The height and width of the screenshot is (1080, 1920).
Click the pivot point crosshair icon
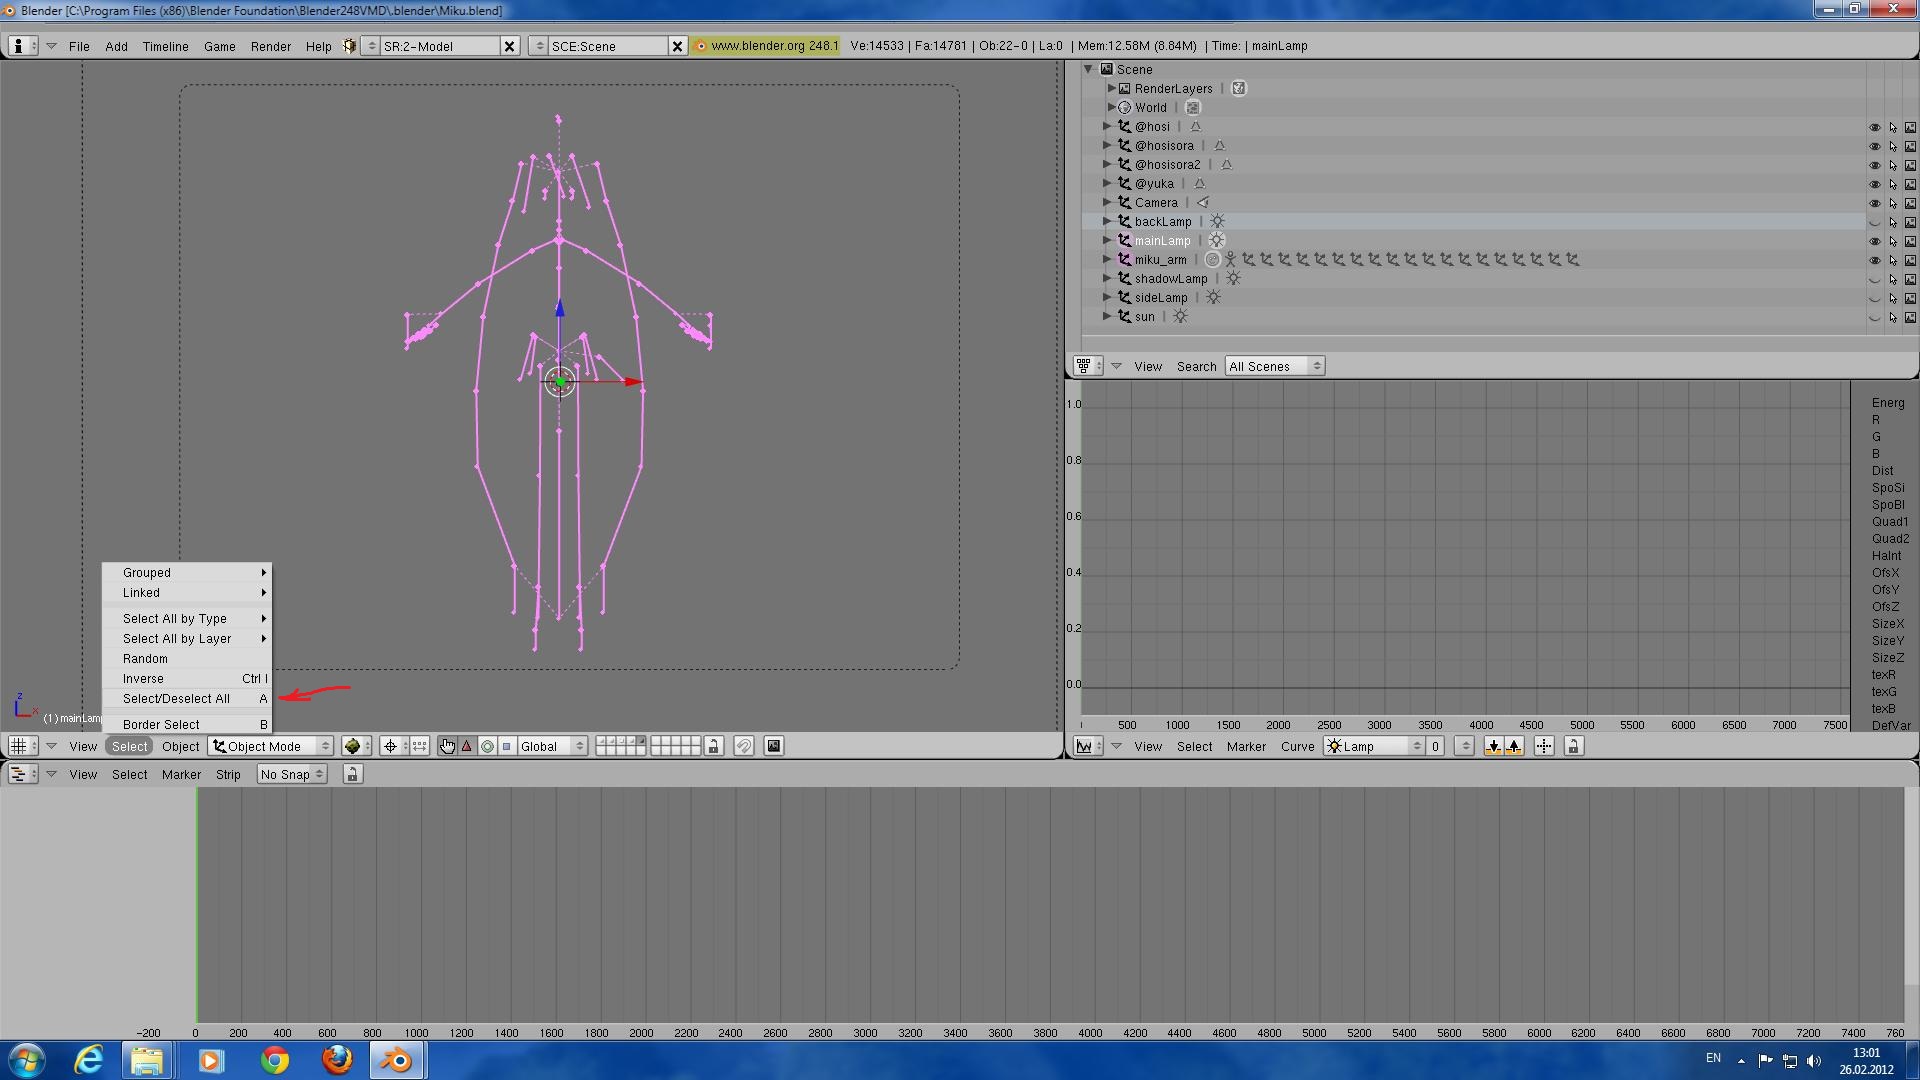click(x=391, y=746)
